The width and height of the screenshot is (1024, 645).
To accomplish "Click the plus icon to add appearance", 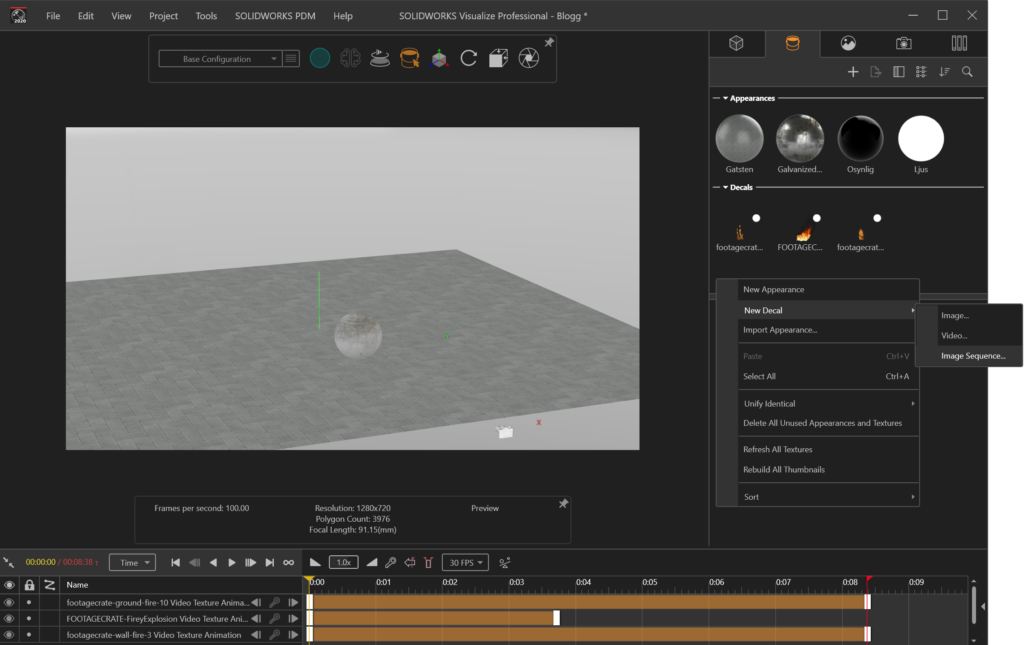I will (x=853, y=72).
